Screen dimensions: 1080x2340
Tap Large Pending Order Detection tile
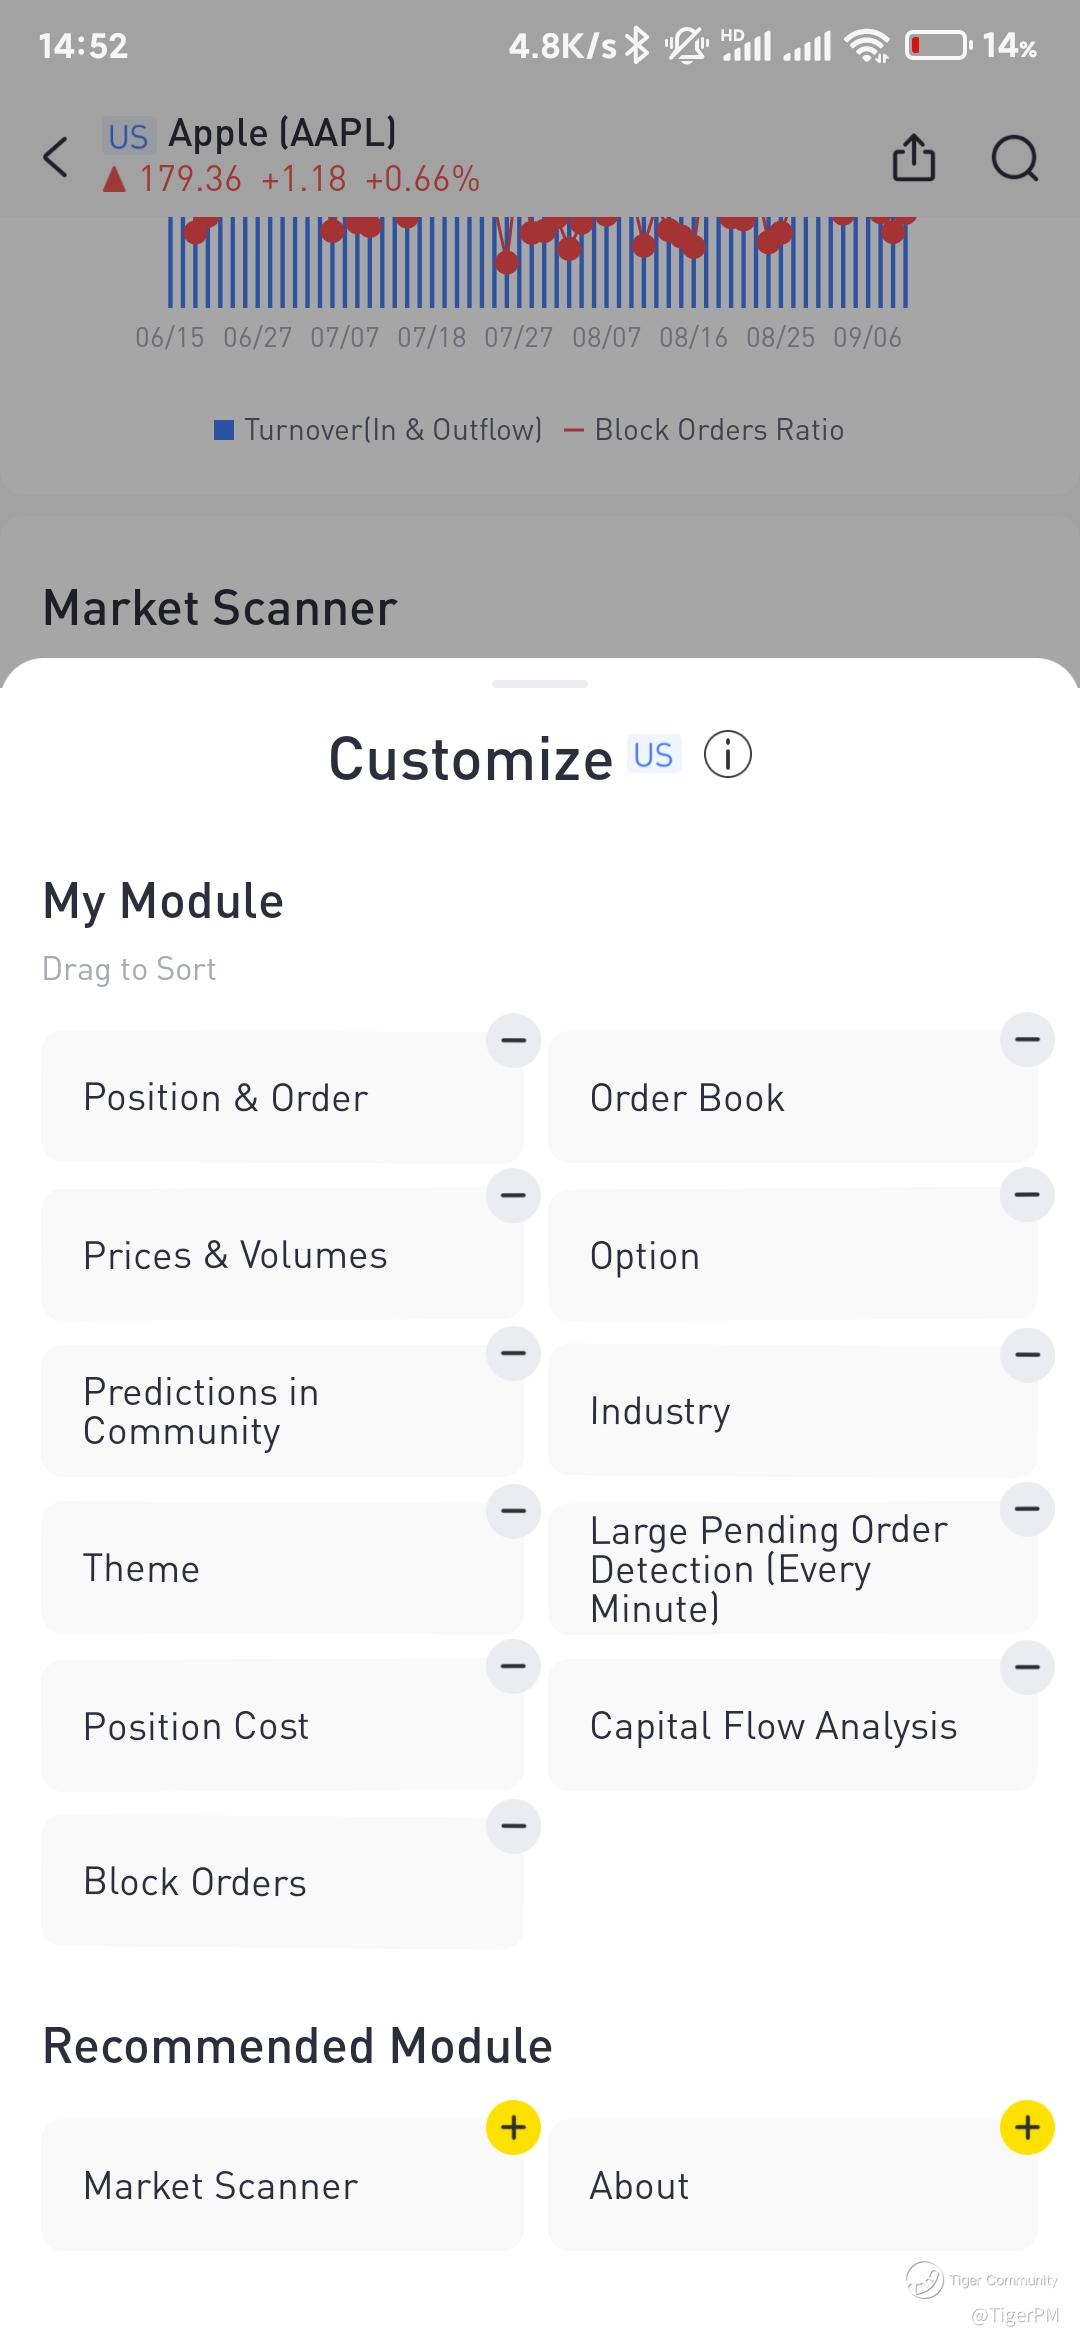click(792, 1568)
